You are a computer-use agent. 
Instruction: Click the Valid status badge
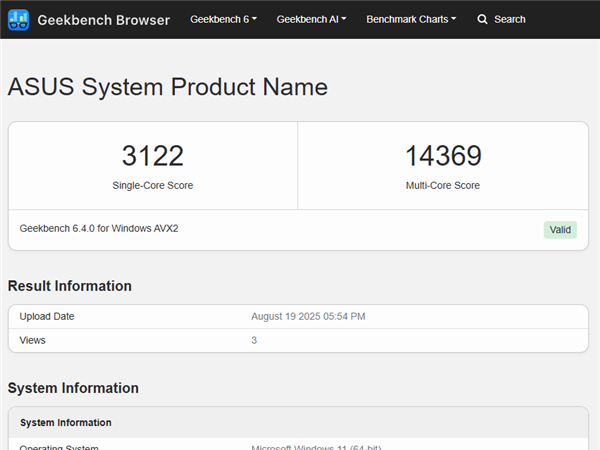coord(560,230)
